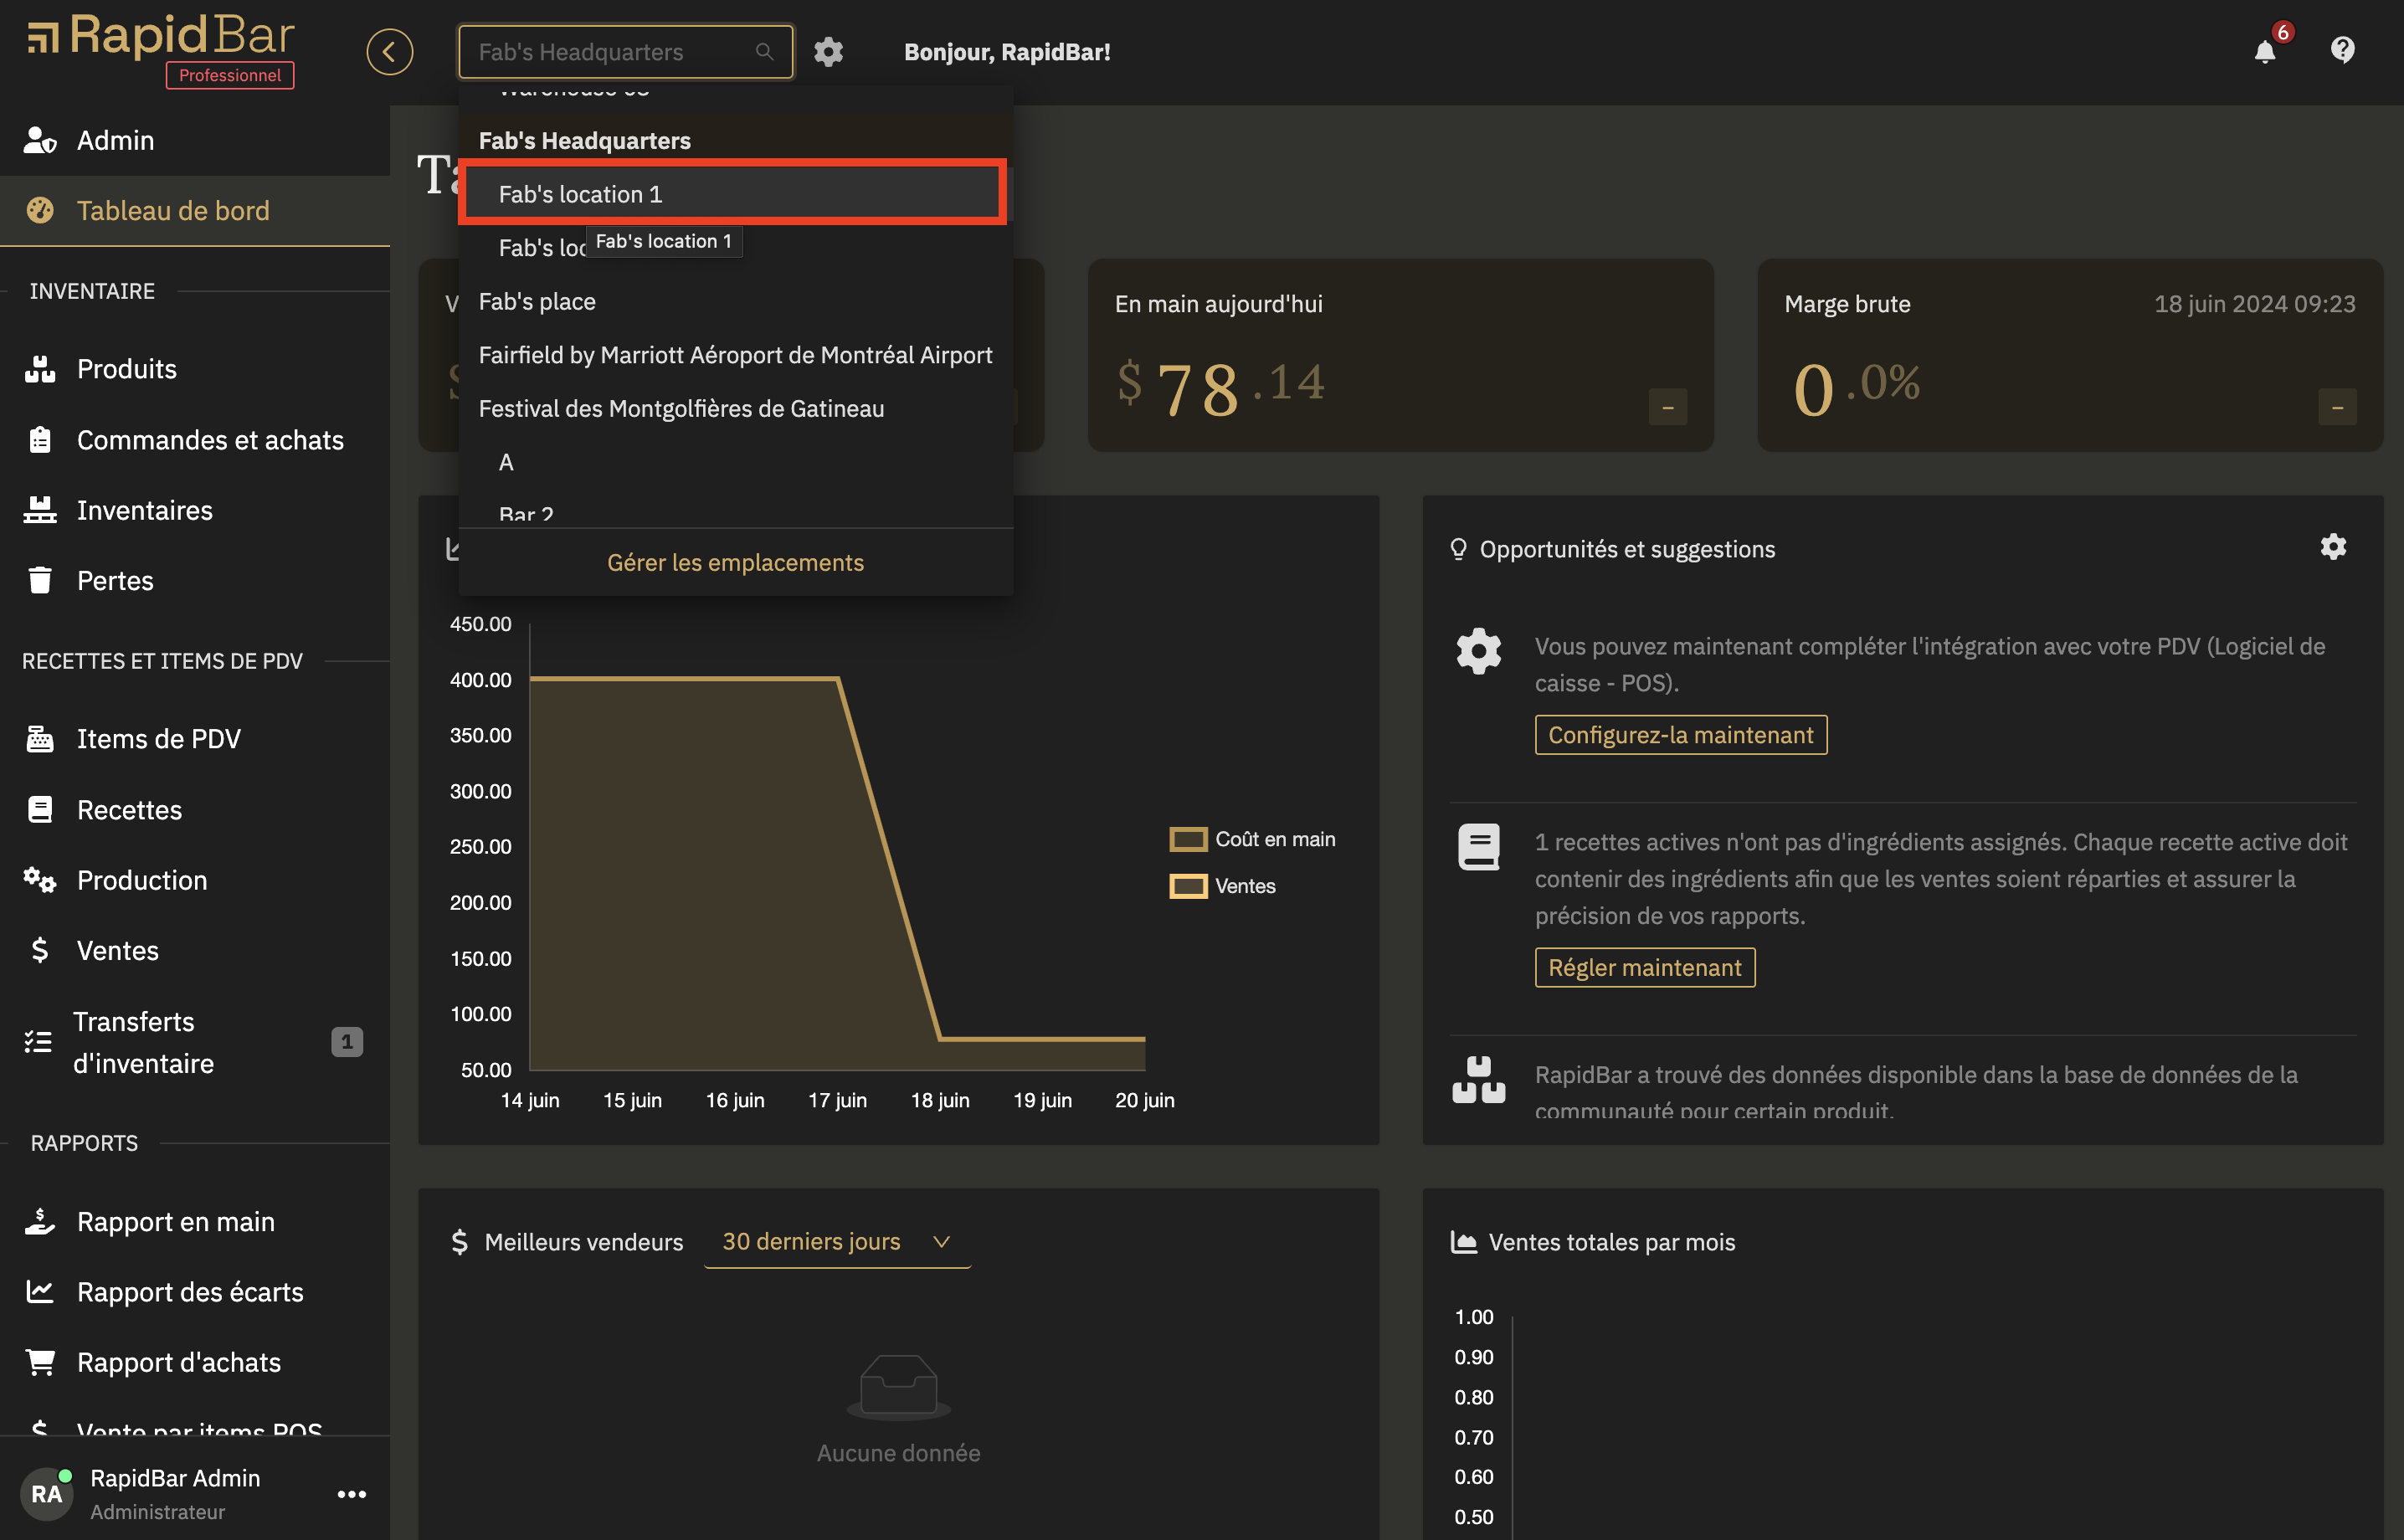The image size is (2404, 1540).
Task: Open the help question mark icon
Action: tap(2342, 50)
